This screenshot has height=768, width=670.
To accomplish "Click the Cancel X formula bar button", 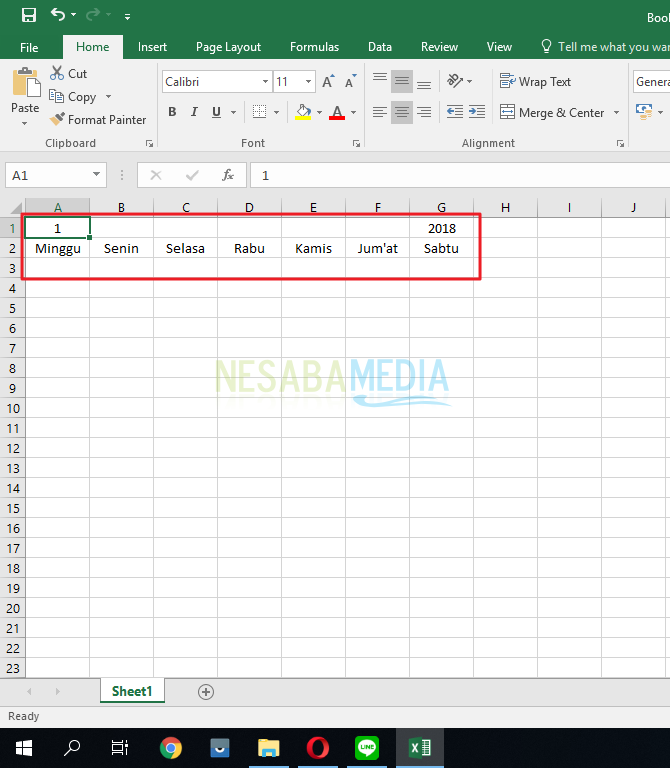I will 156,175.
